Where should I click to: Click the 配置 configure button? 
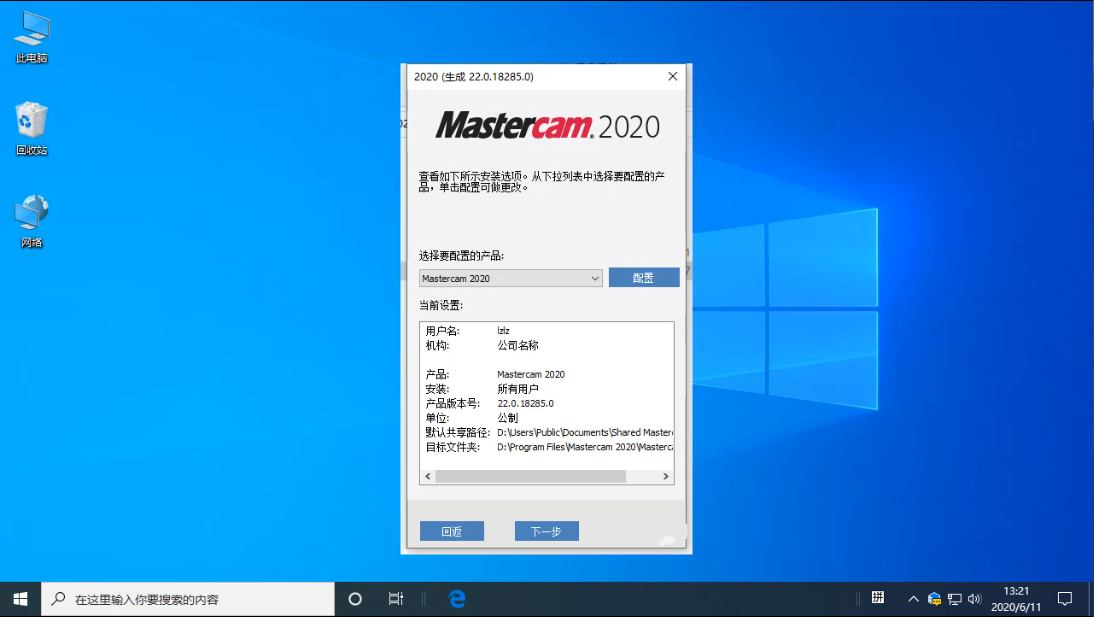click(644, 278)
